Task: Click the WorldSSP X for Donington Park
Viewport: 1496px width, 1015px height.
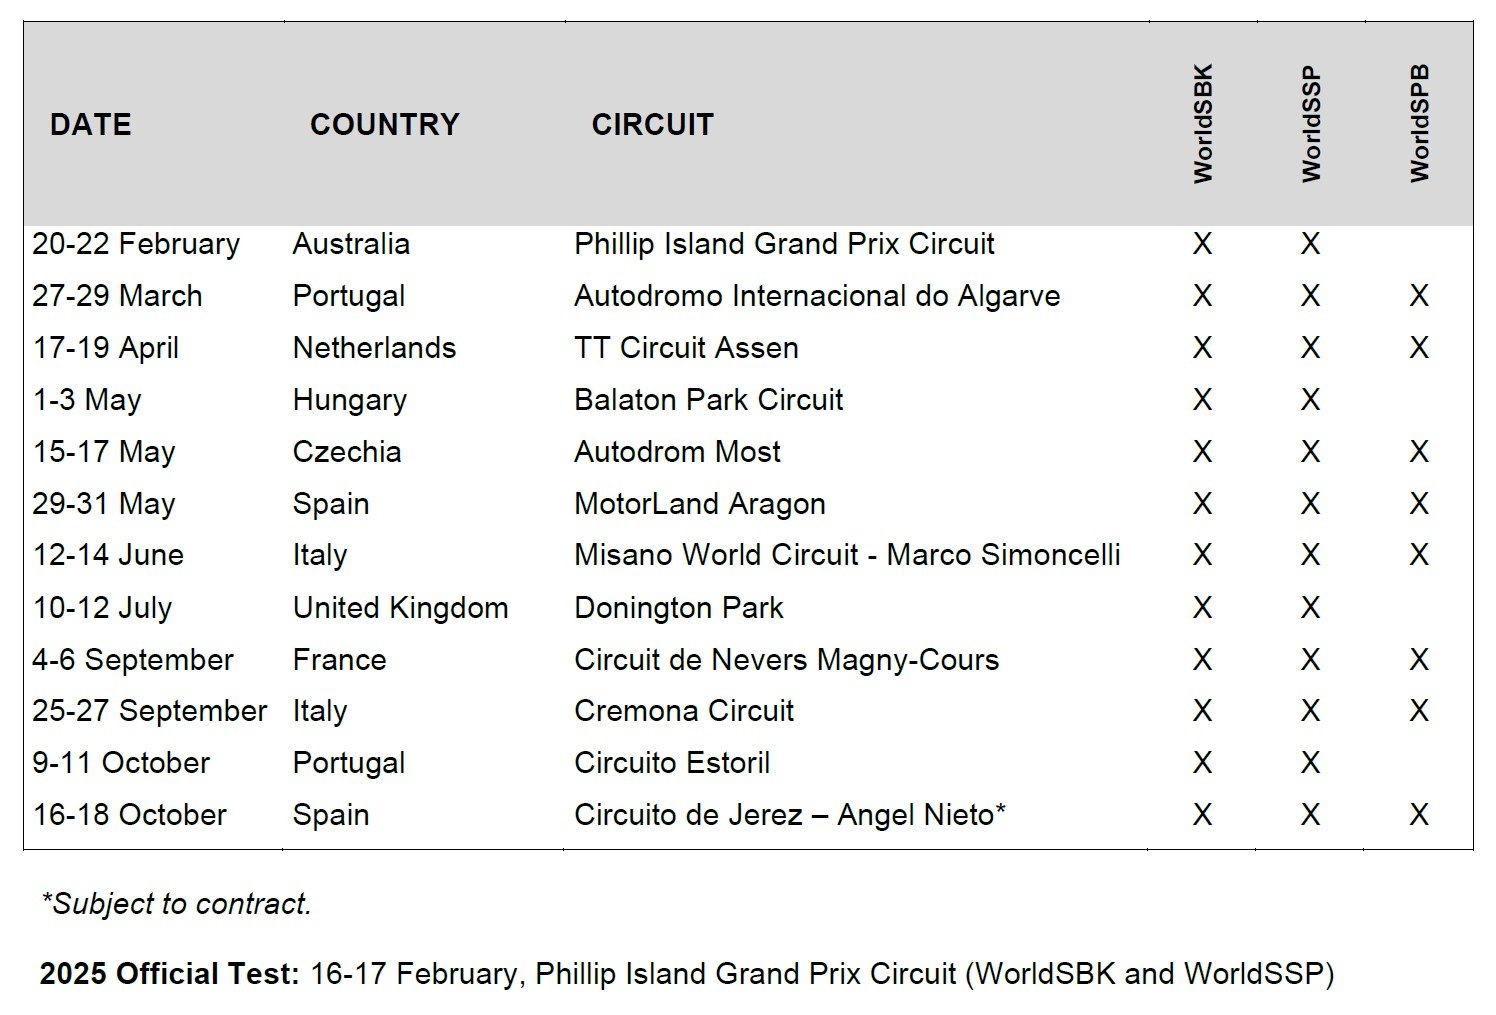Action: coord(1311,607)
